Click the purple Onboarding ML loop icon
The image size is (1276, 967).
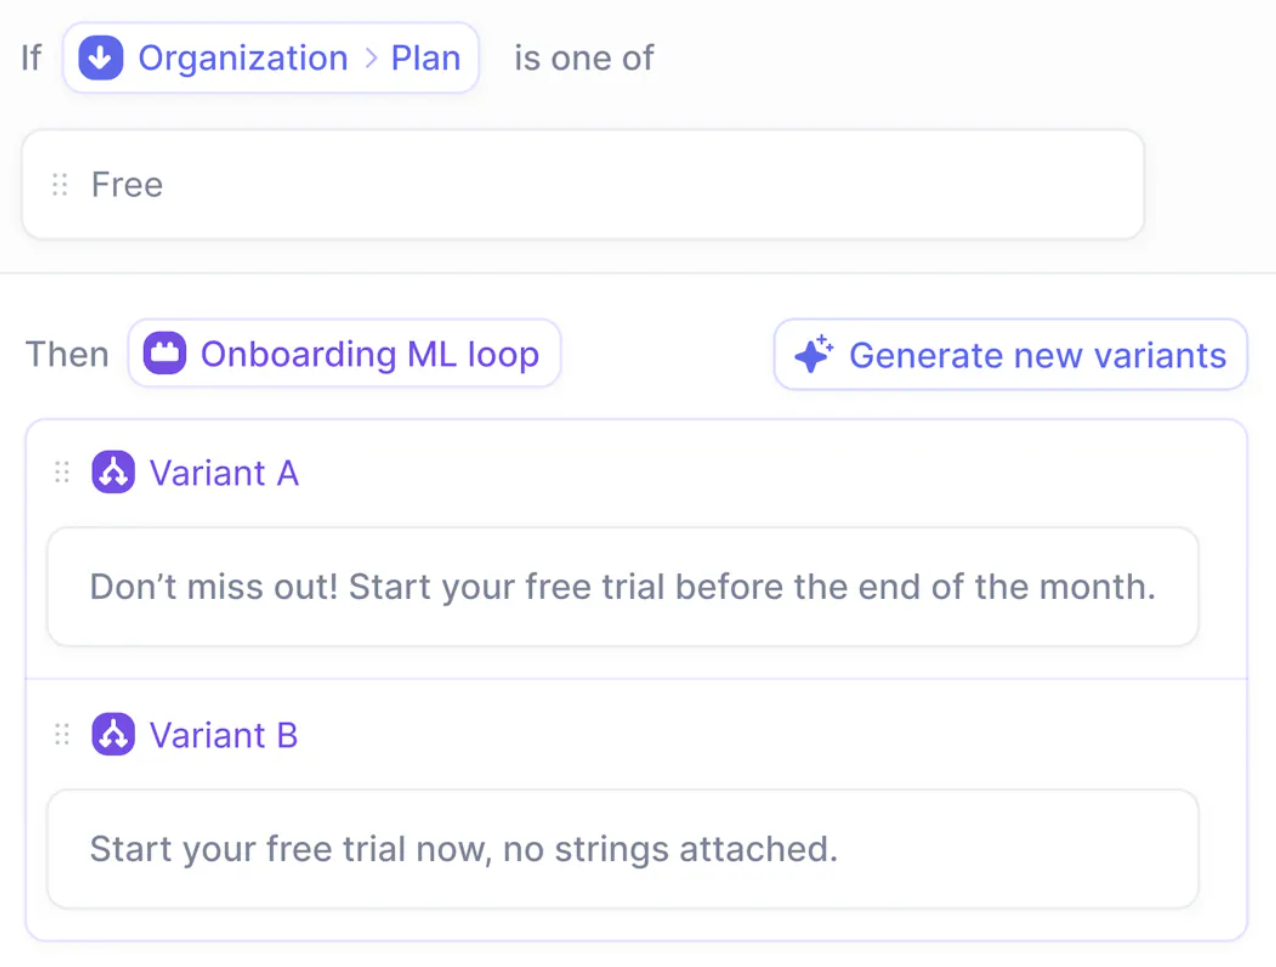[165, 354]
